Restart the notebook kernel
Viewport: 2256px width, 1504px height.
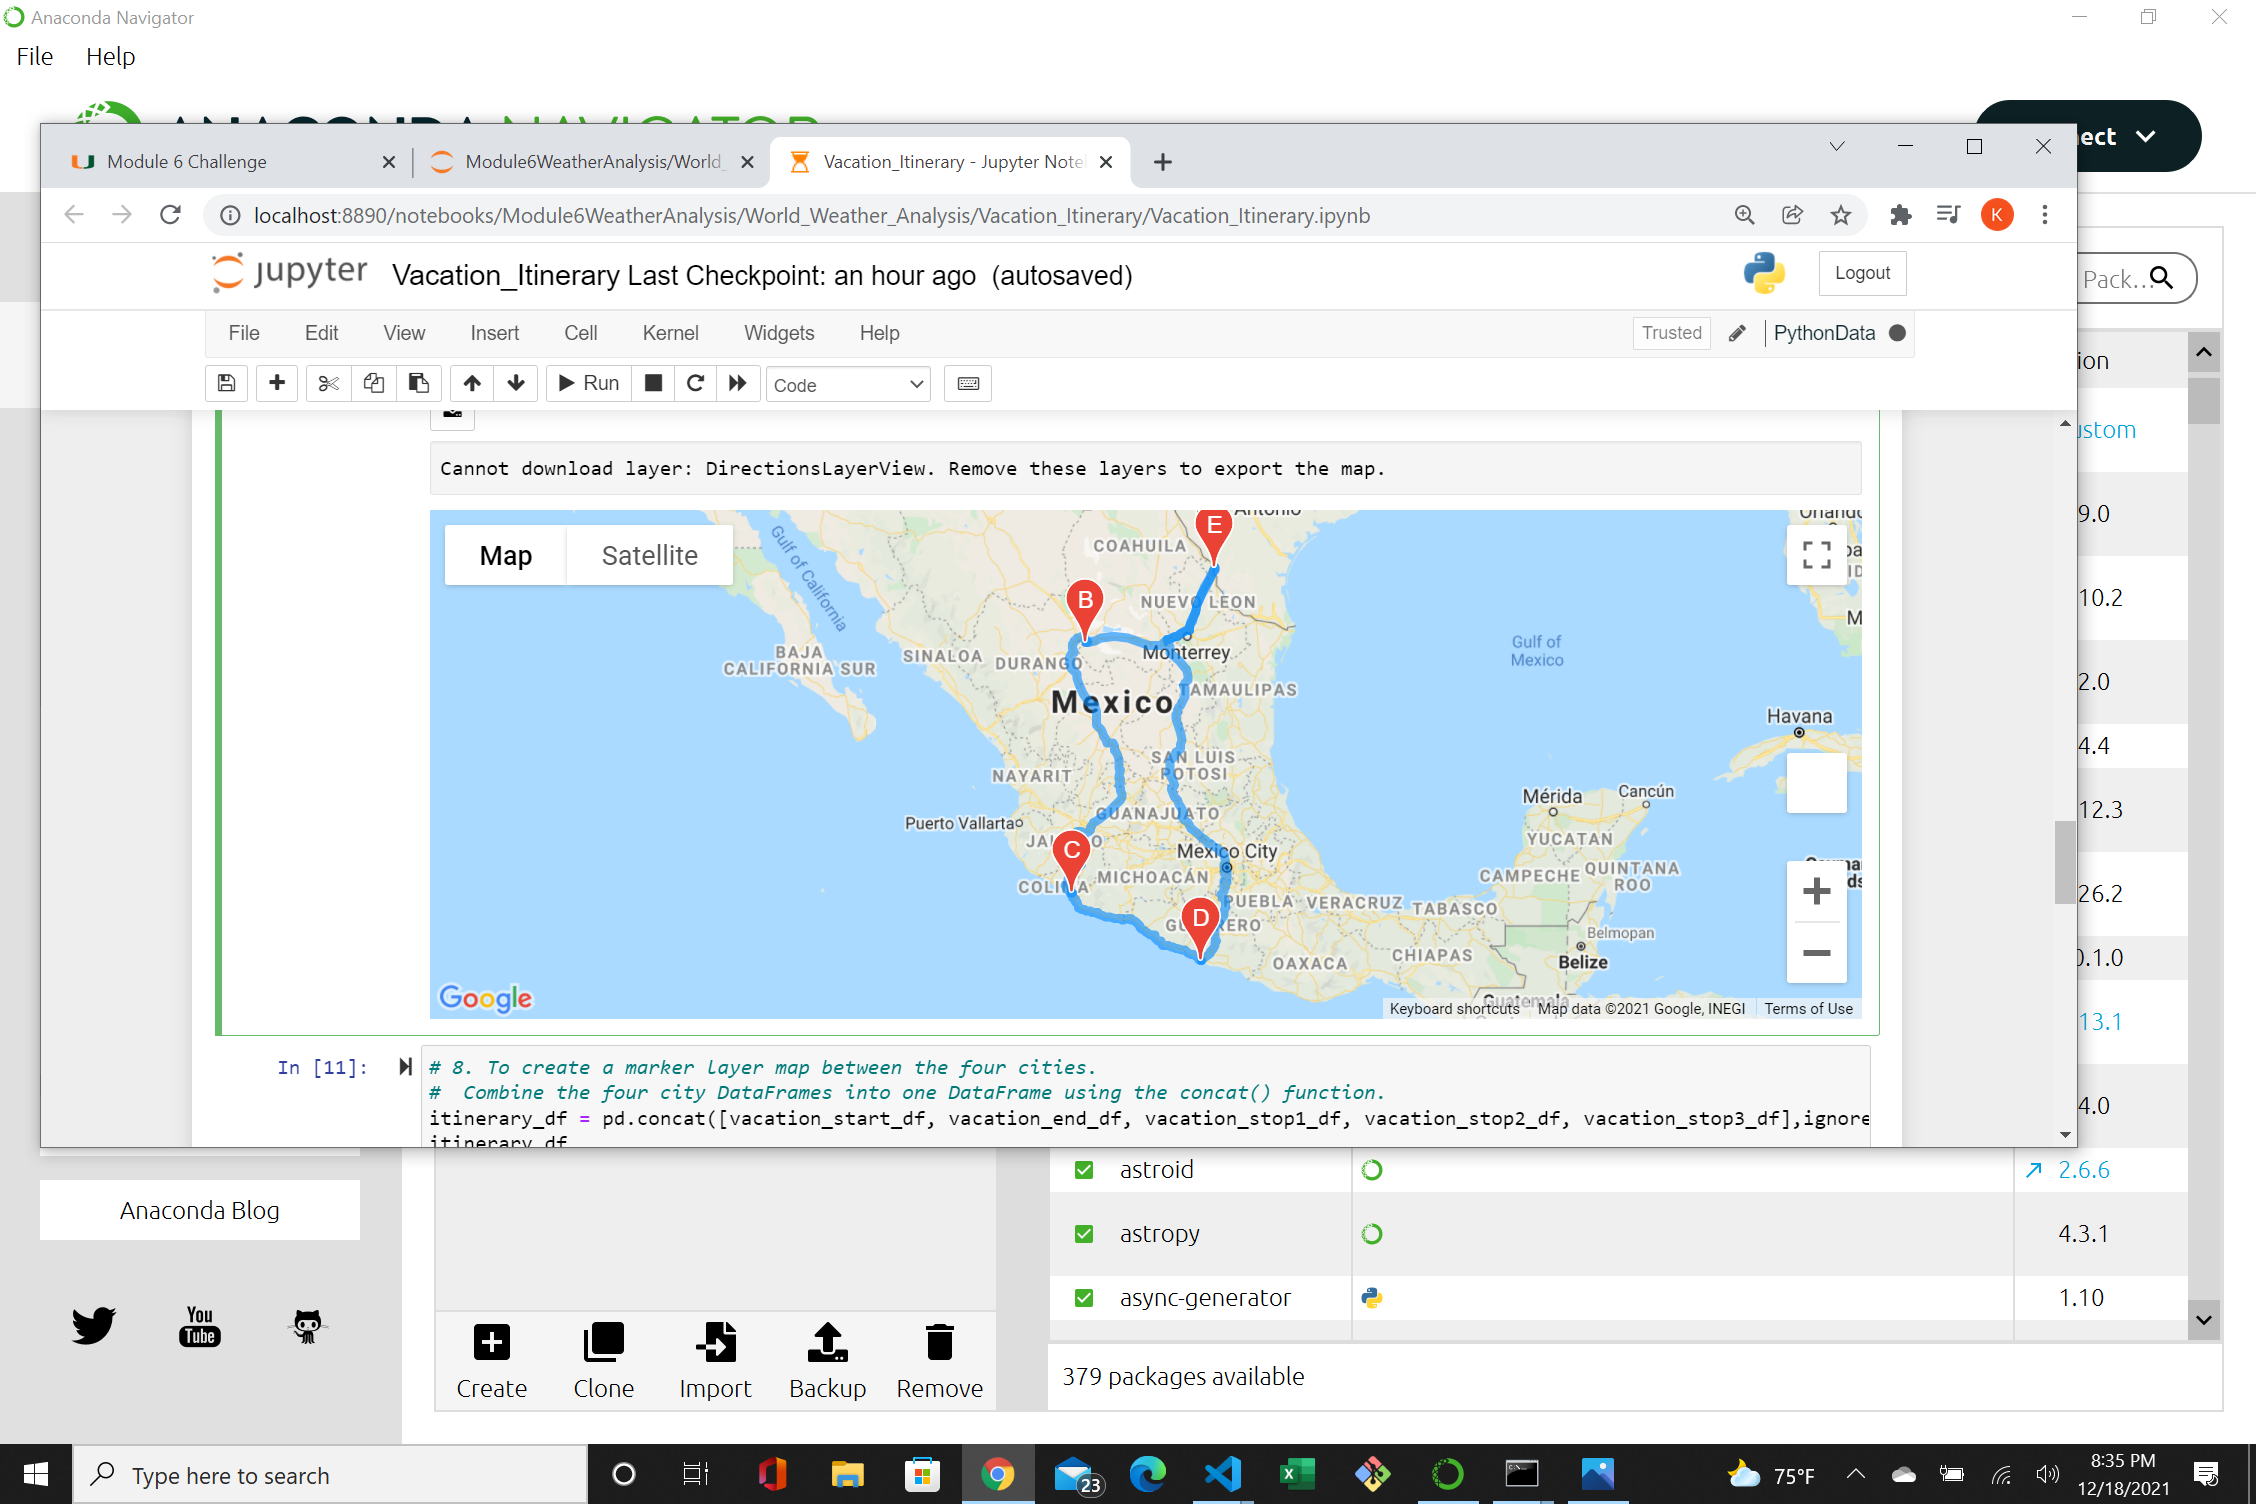tap(696, 383)
